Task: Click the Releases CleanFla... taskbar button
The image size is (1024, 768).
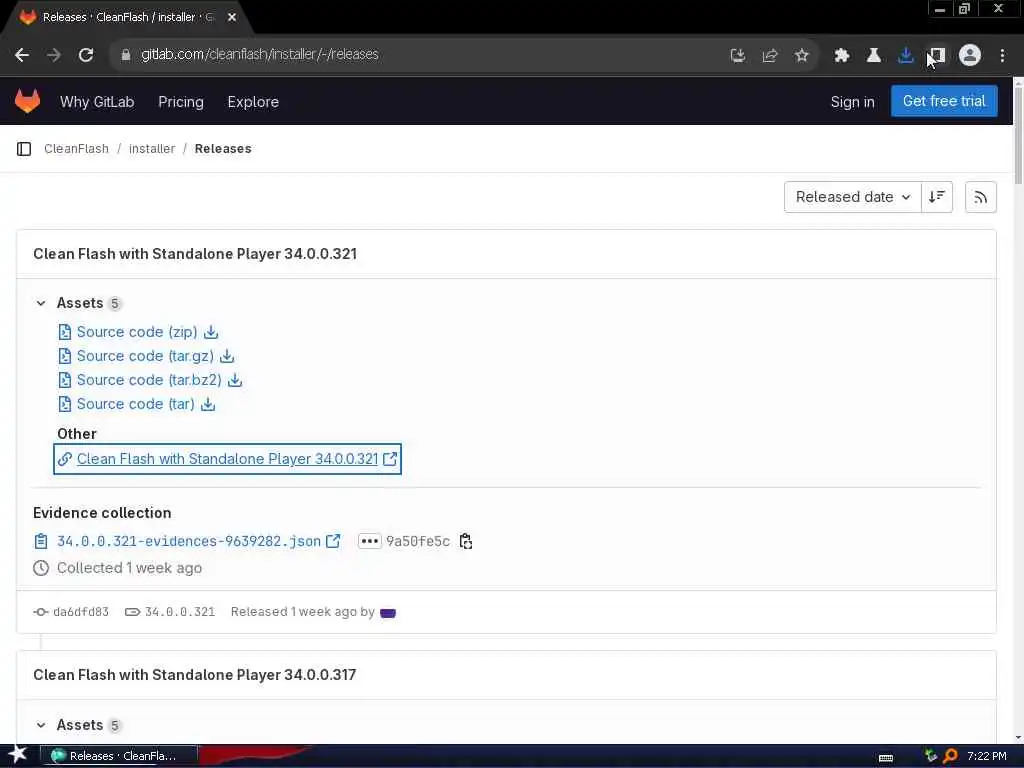Action: click(x=118, y=756)
